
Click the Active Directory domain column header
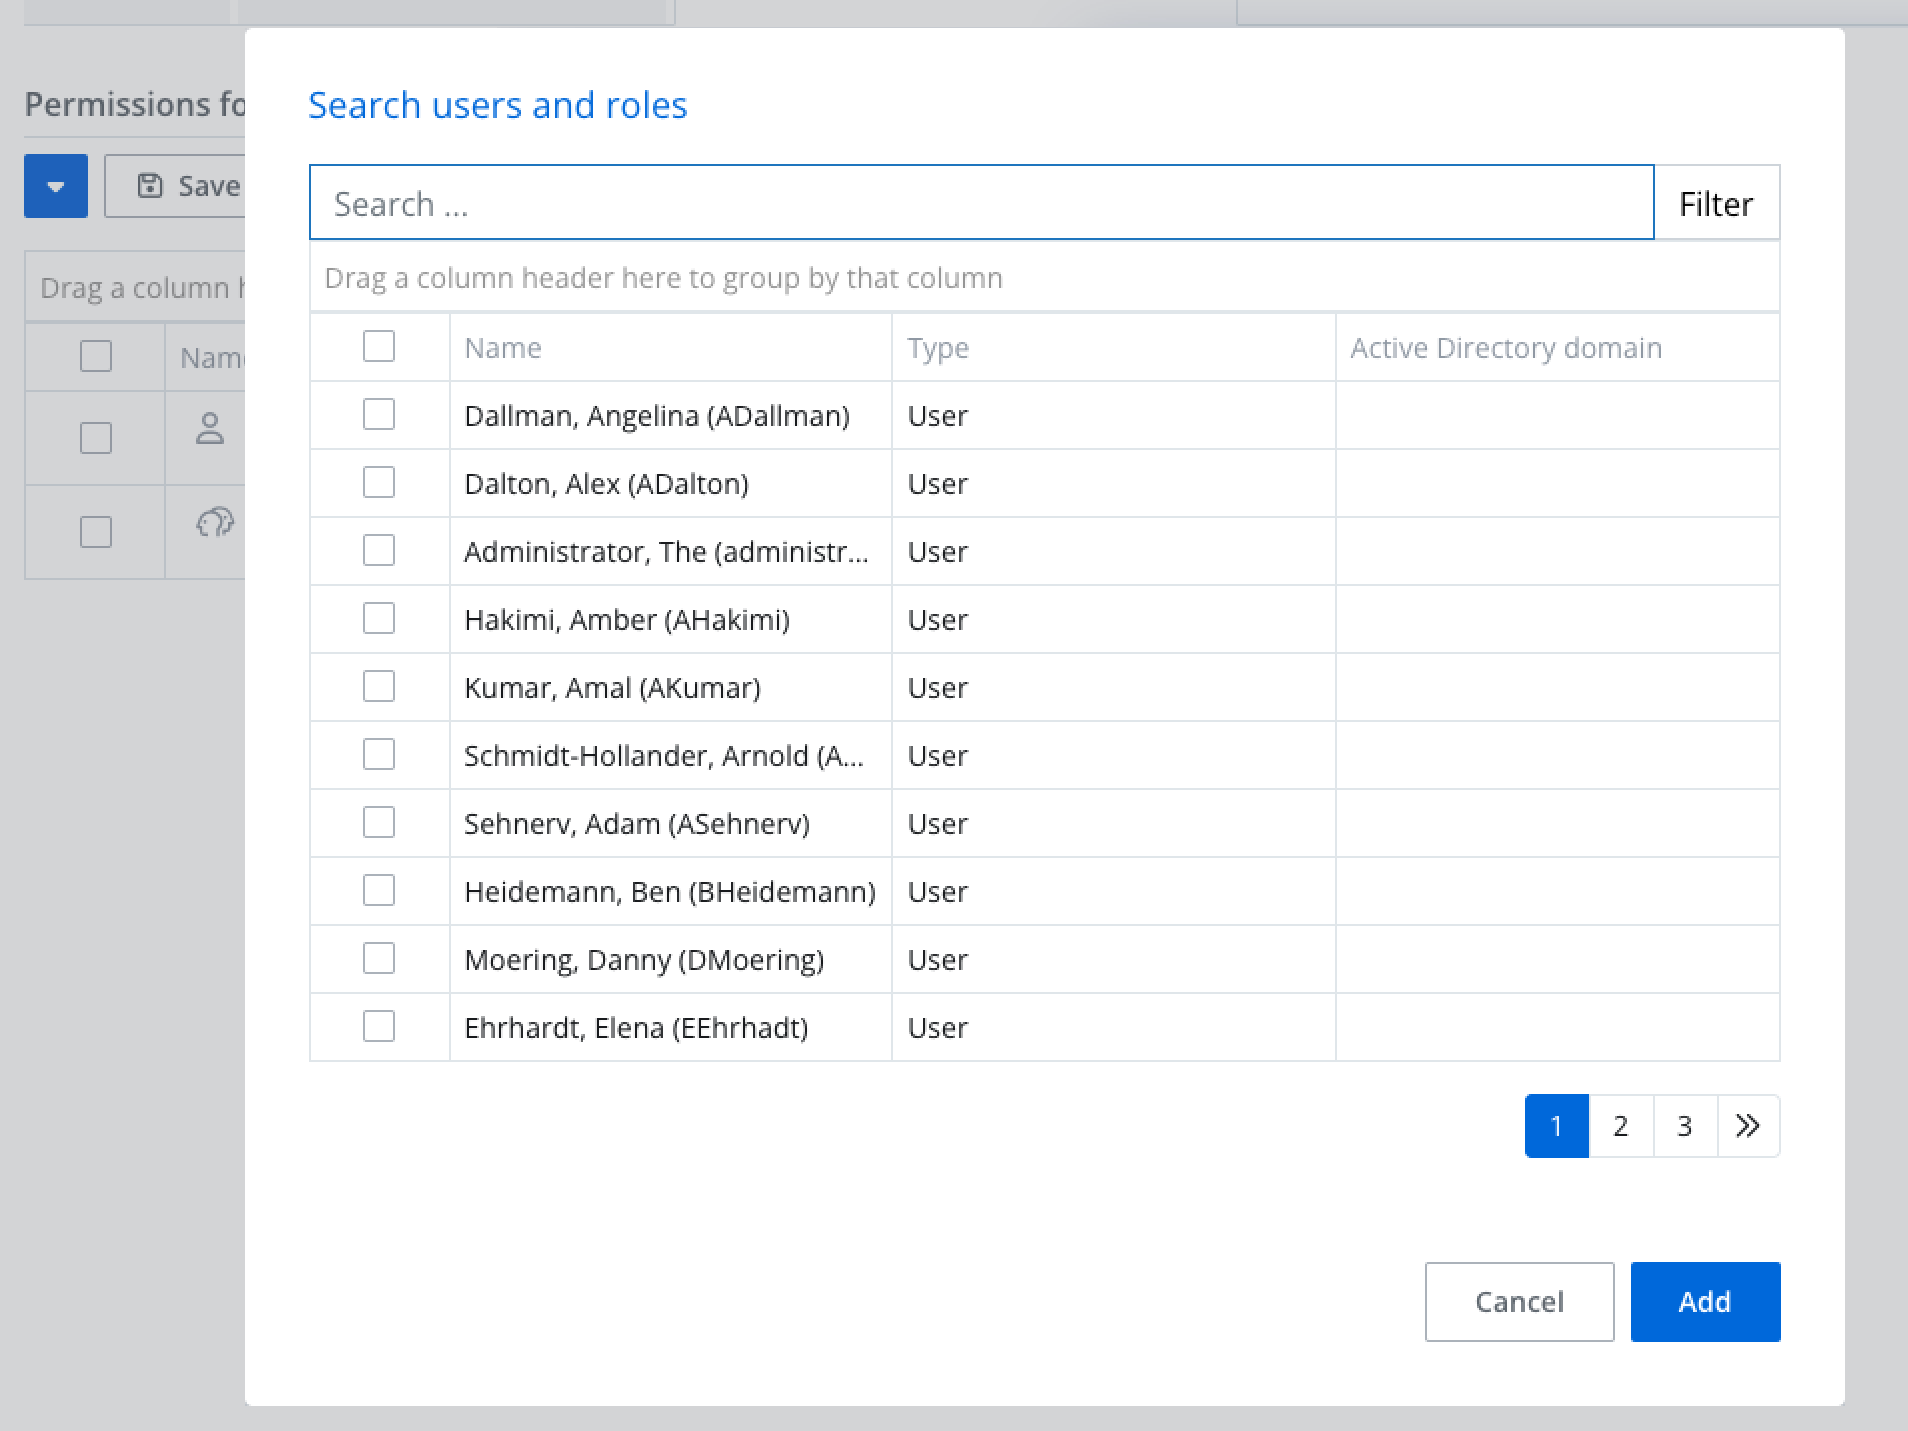(x=1505, y=348)
